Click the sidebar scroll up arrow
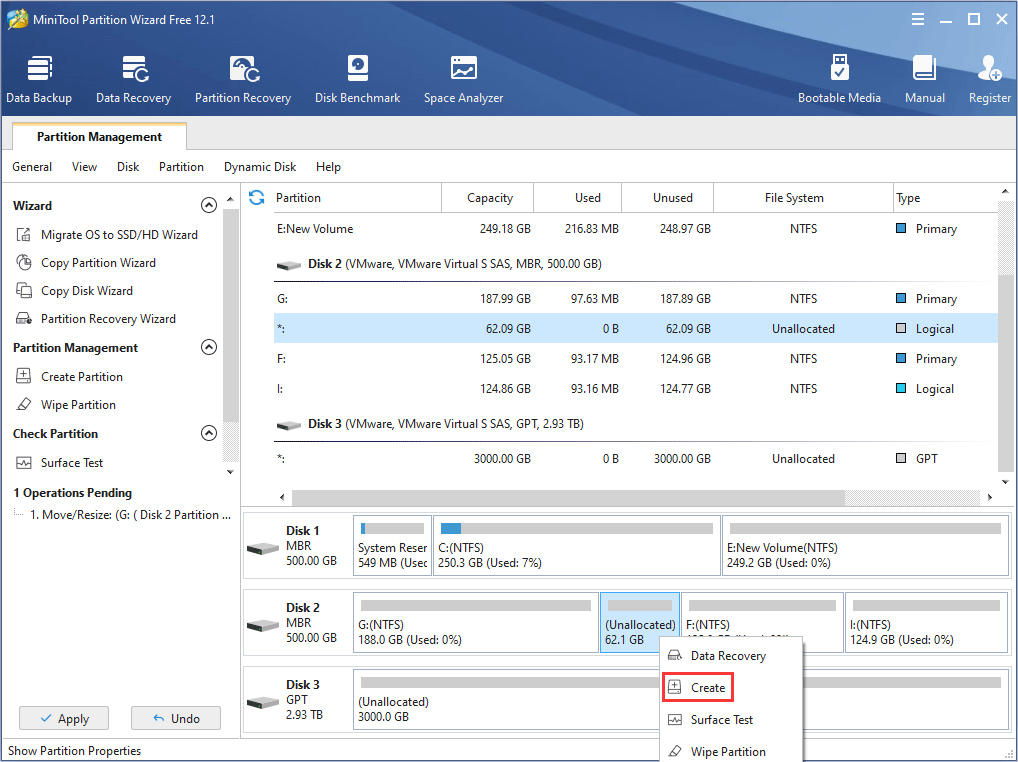This screenshot has height=762, width=1018. coord(230,199)
